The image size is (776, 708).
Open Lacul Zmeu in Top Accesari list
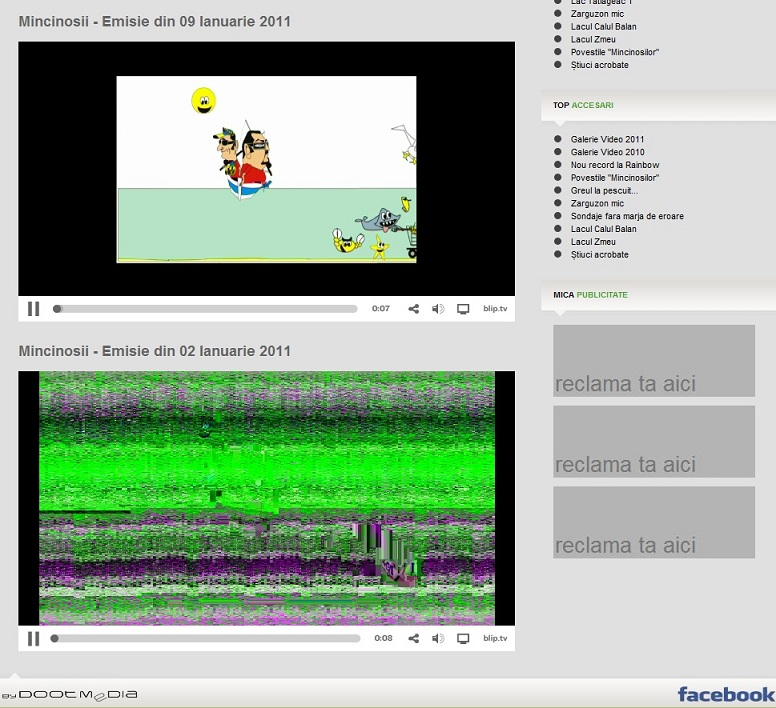[x=593, y=242]
